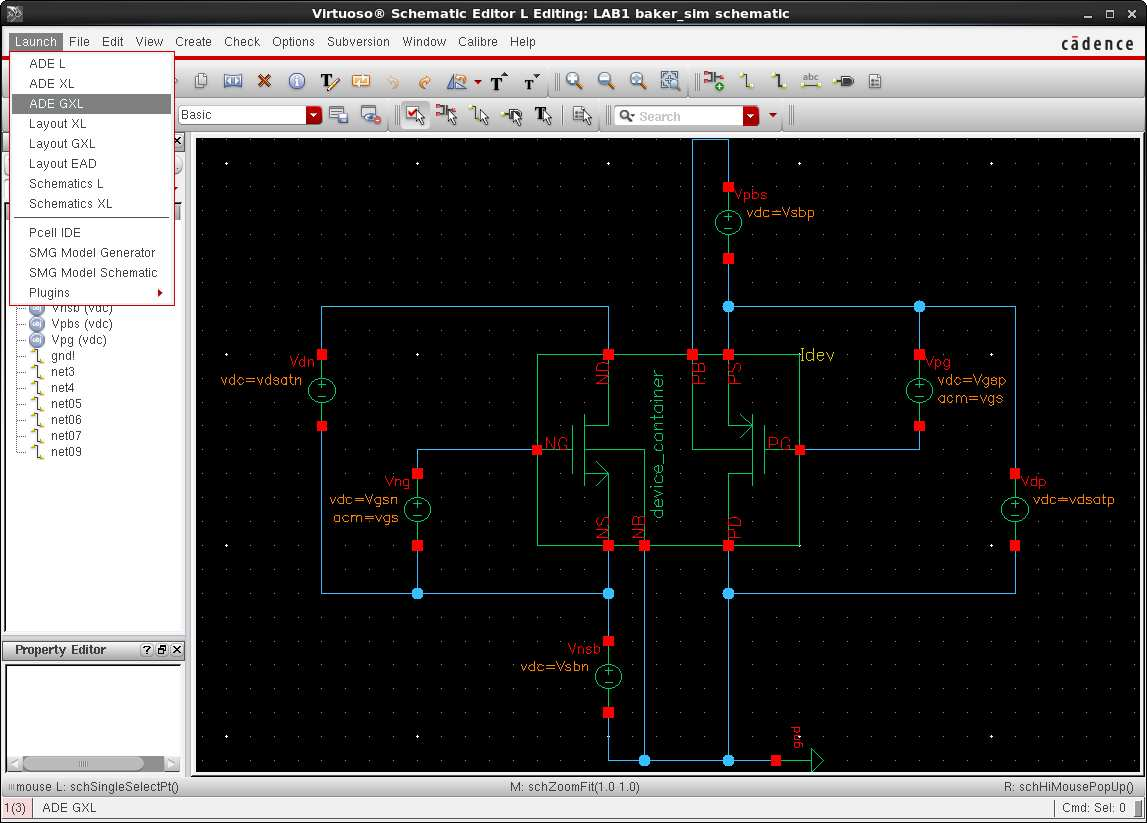Click the Create Pin icon
This screenshot has width=1147, height=823.
[x=843, y=81]
